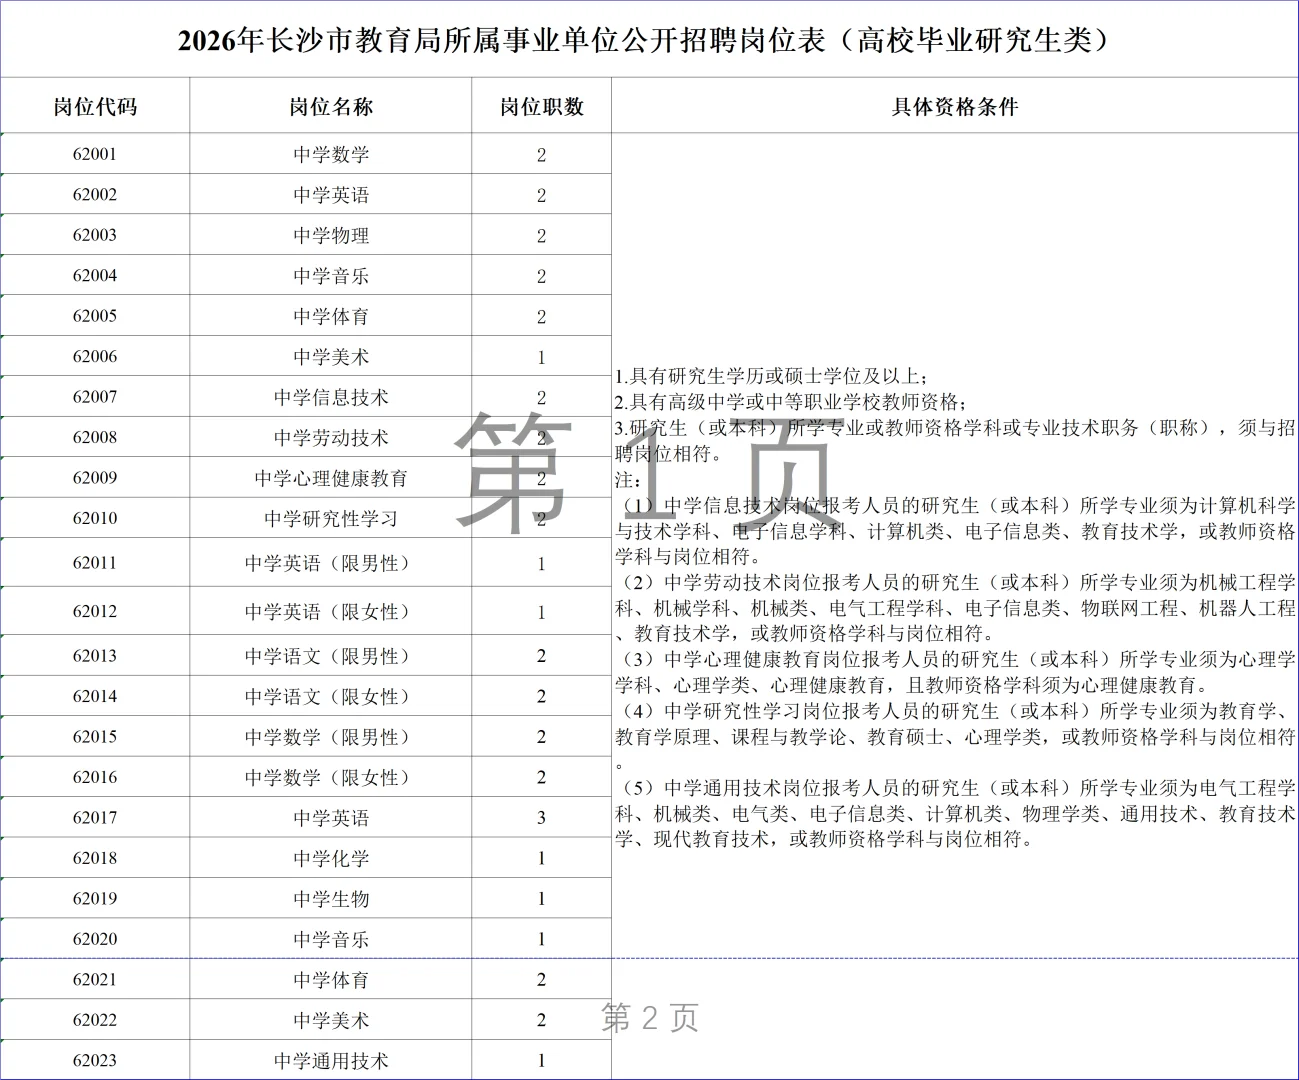Select the "中学劳动技术" position cell
Image resolution: width=1299 pixels, height=1080 pixels.
[331, 437]
